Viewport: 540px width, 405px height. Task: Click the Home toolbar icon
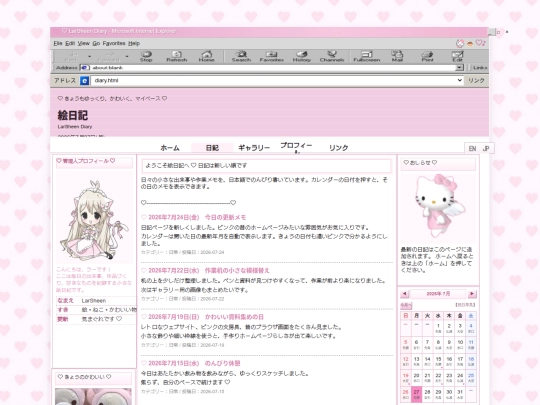tap(207, 56)
